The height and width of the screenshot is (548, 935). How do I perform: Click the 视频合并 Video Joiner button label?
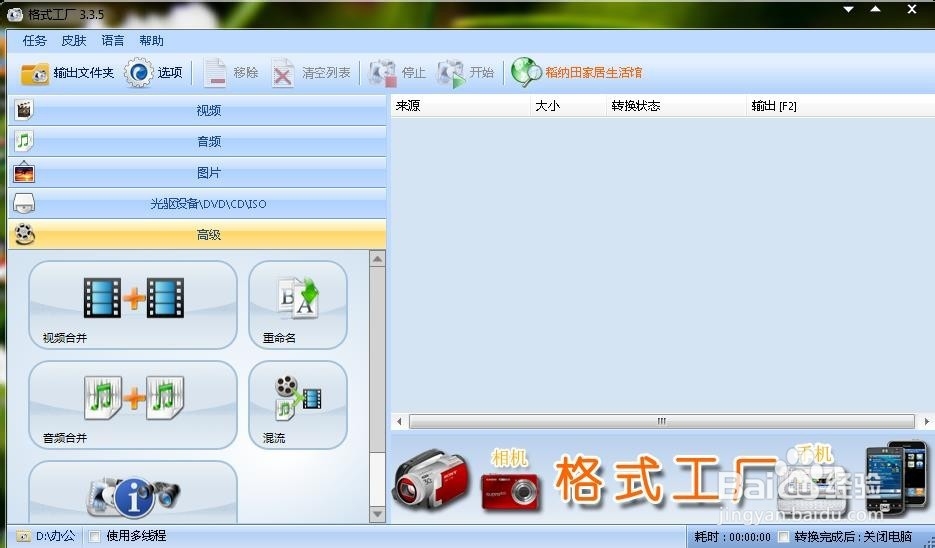tap(65, 338)
